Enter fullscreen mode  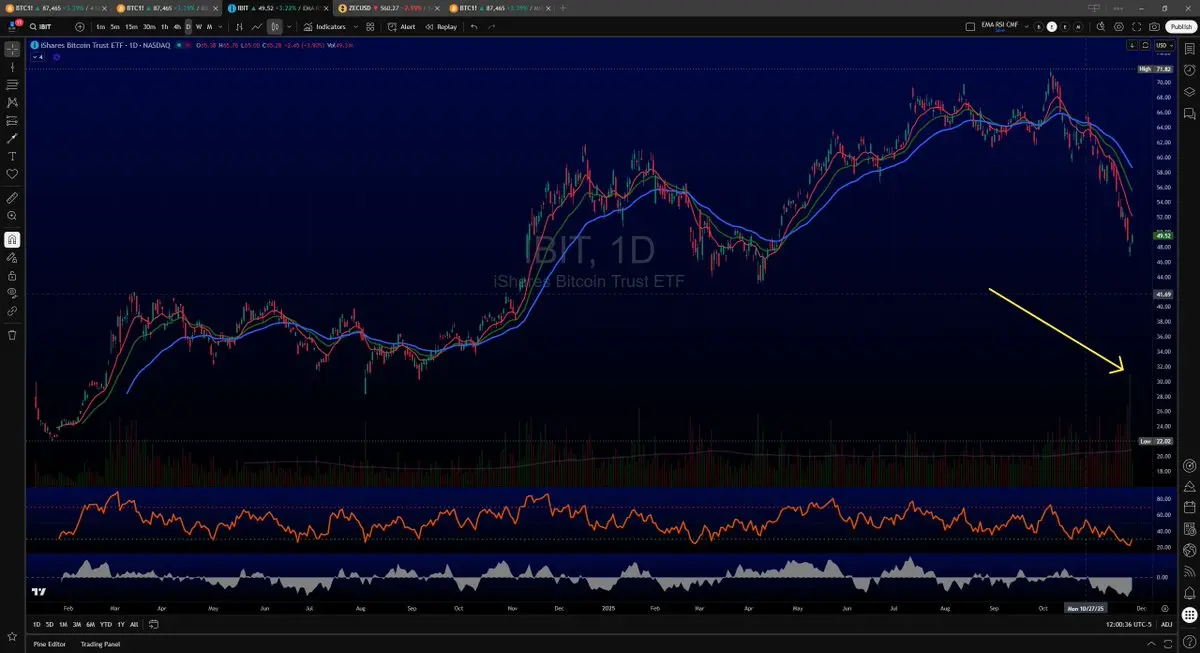(x=1137, y=27)
